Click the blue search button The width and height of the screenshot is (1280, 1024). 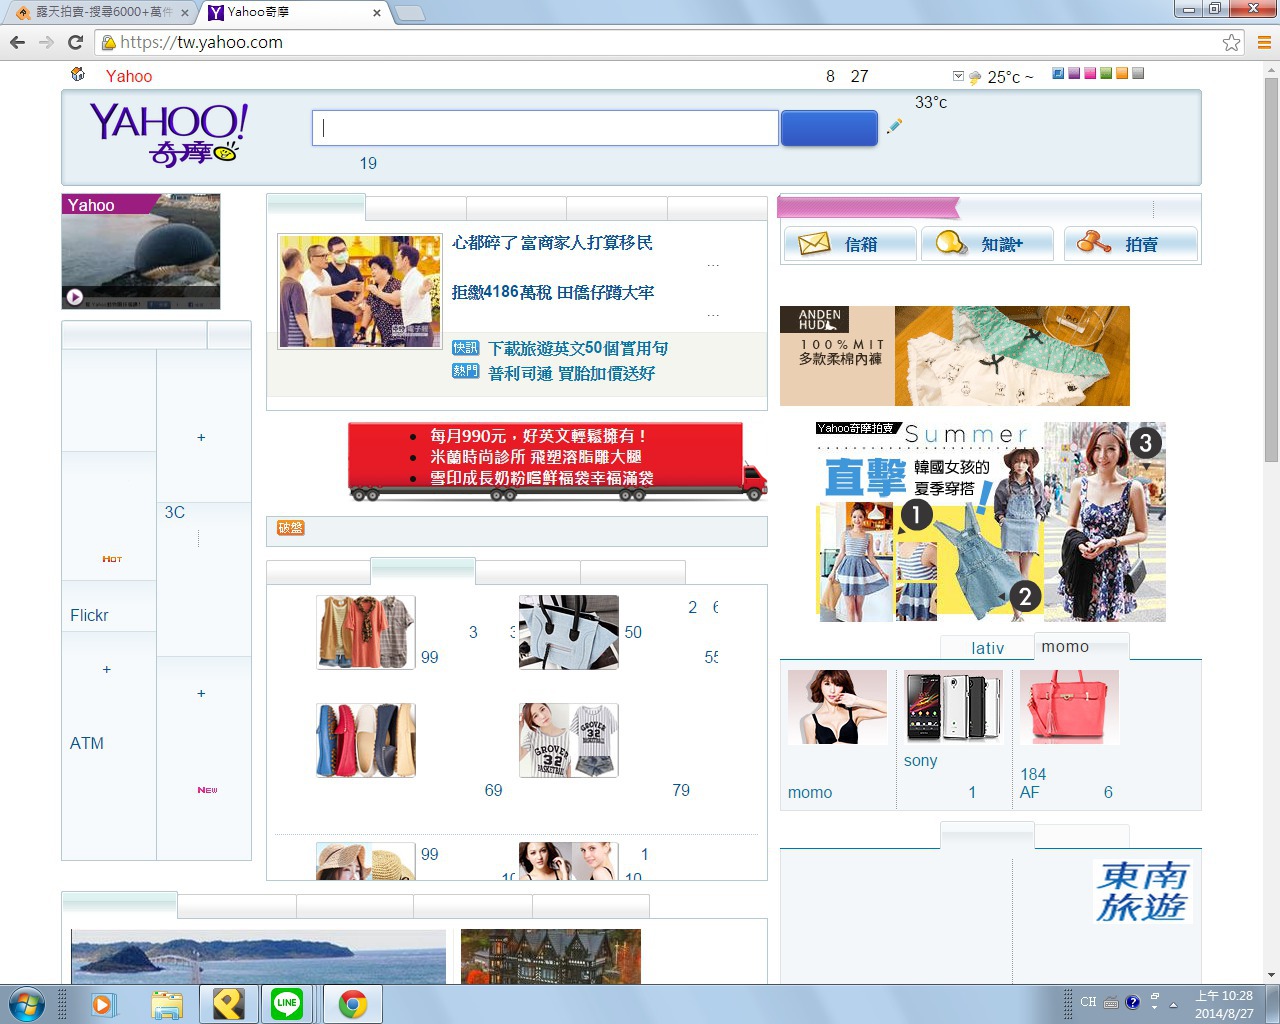pyautogui.click(x=829, y=128)
